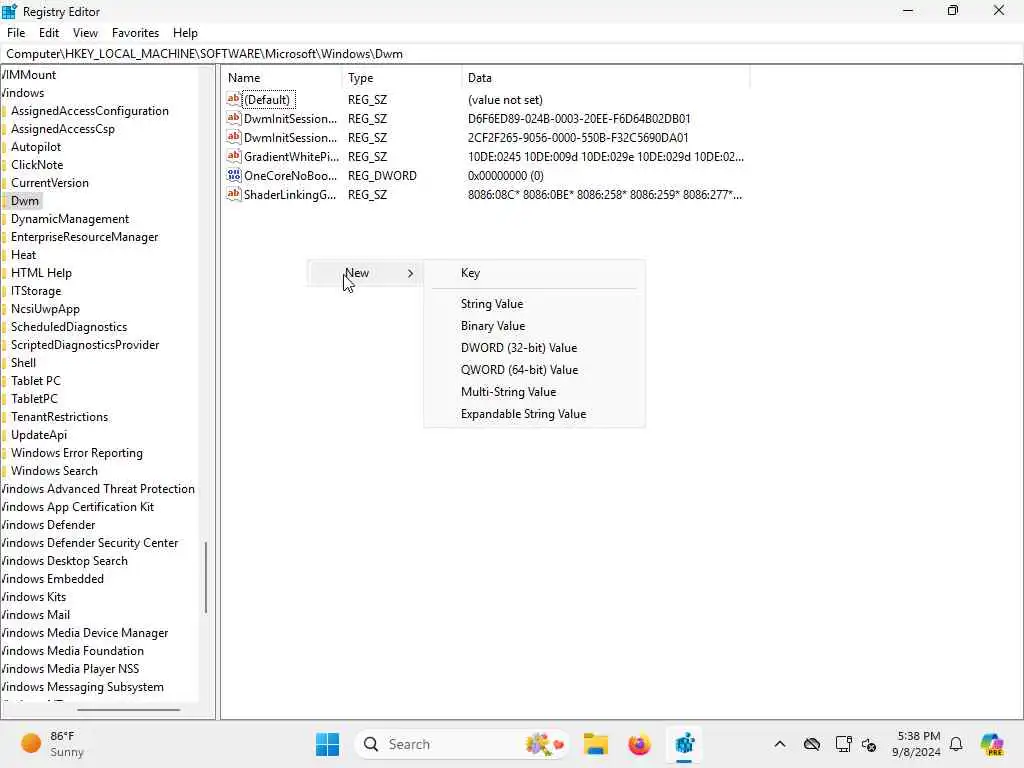Sort values by the Data column header

pos(605,78)
